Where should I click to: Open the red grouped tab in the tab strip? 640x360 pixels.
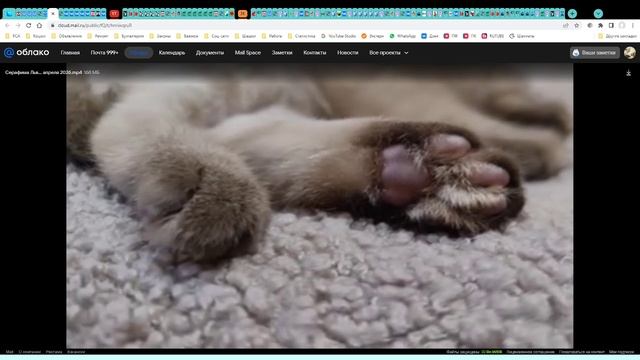coord(114,13)
